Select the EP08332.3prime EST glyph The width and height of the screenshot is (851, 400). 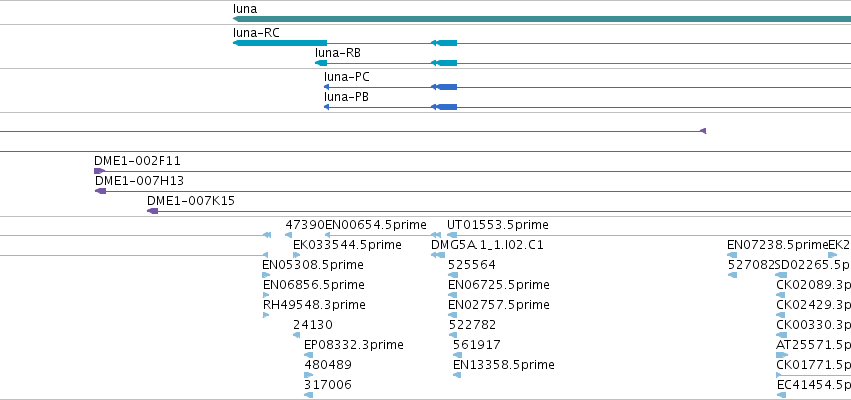coord(309,355)
